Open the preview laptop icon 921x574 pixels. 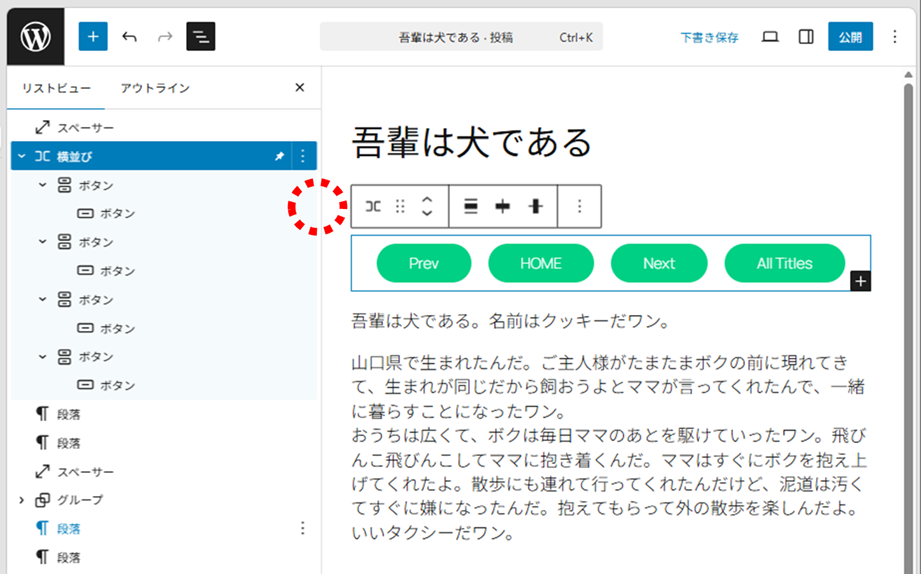770,37
